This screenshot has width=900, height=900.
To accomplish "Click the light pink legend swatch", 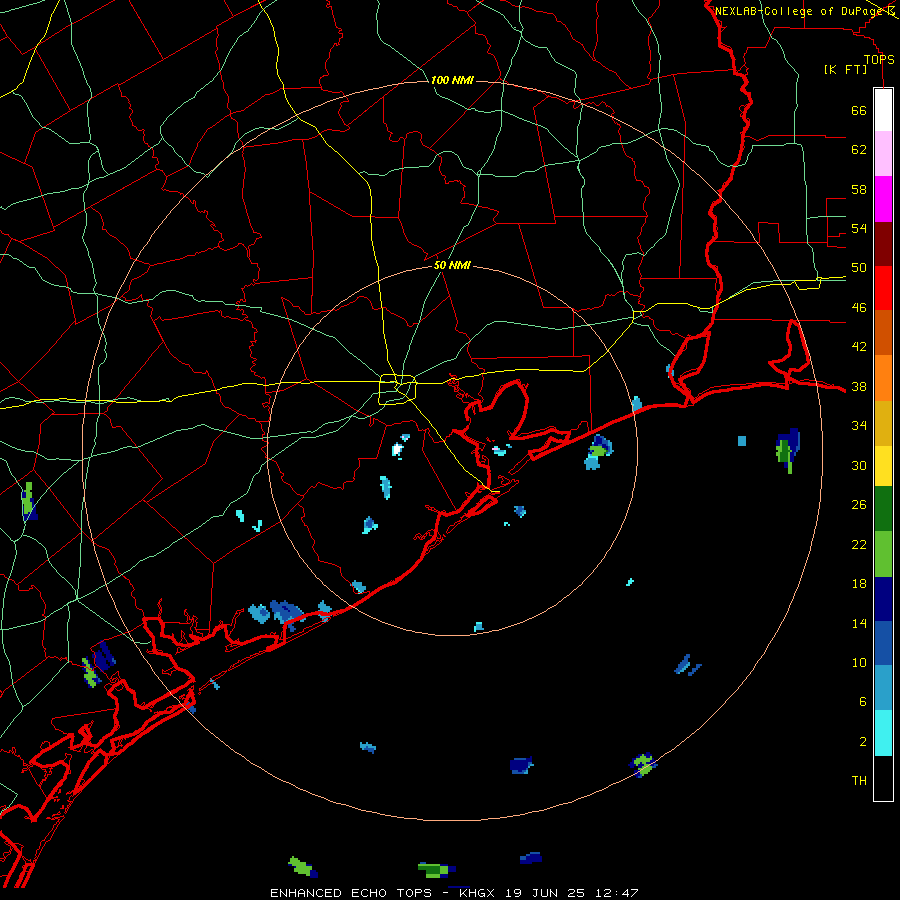I will point(883,153).
